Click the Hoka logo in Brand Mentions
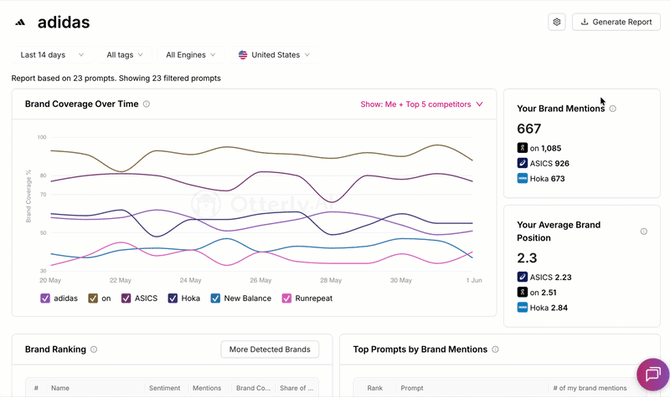This screenshot has height=397, width=670. 522,178
